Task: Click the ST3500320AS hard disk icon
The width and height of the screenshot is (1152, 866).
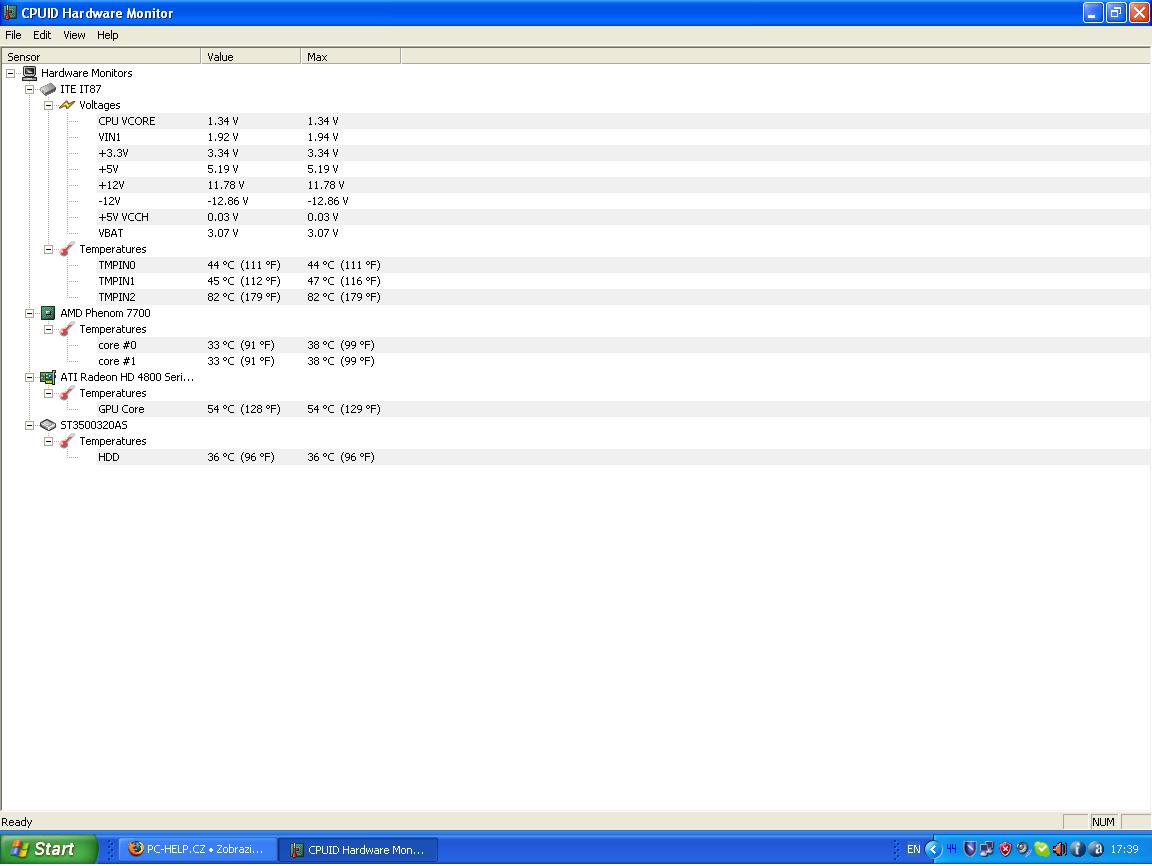Action: coord(48,425)
